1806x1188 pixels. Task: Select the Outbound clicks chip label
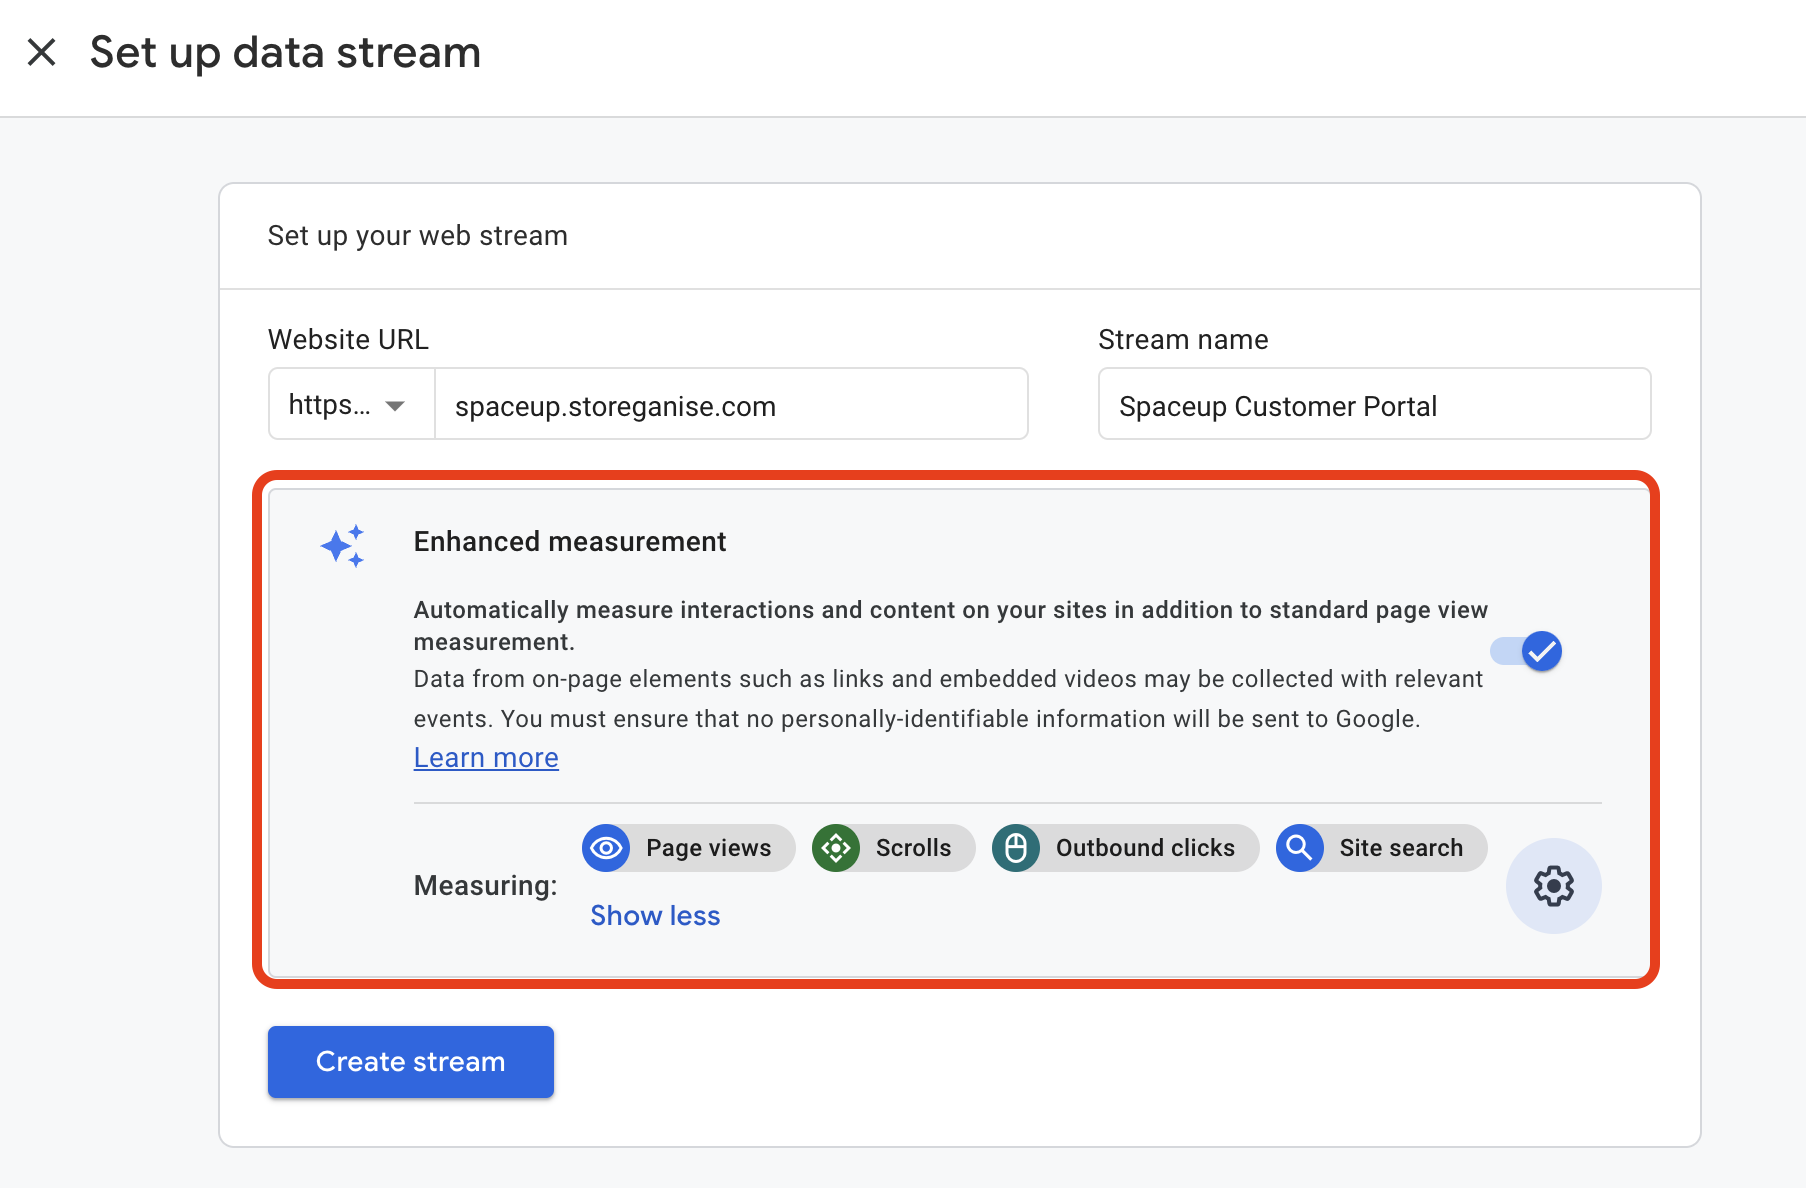(1145, 848)
